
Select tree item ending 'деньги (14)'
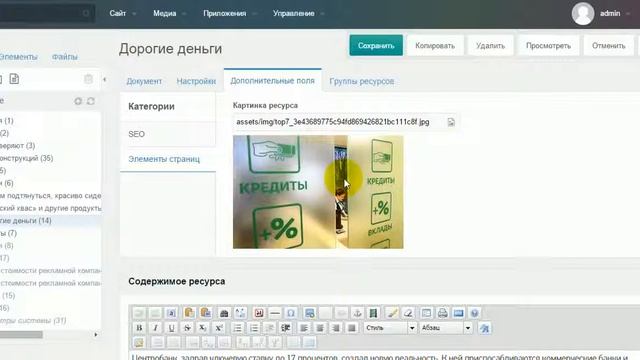click(25, 221)
